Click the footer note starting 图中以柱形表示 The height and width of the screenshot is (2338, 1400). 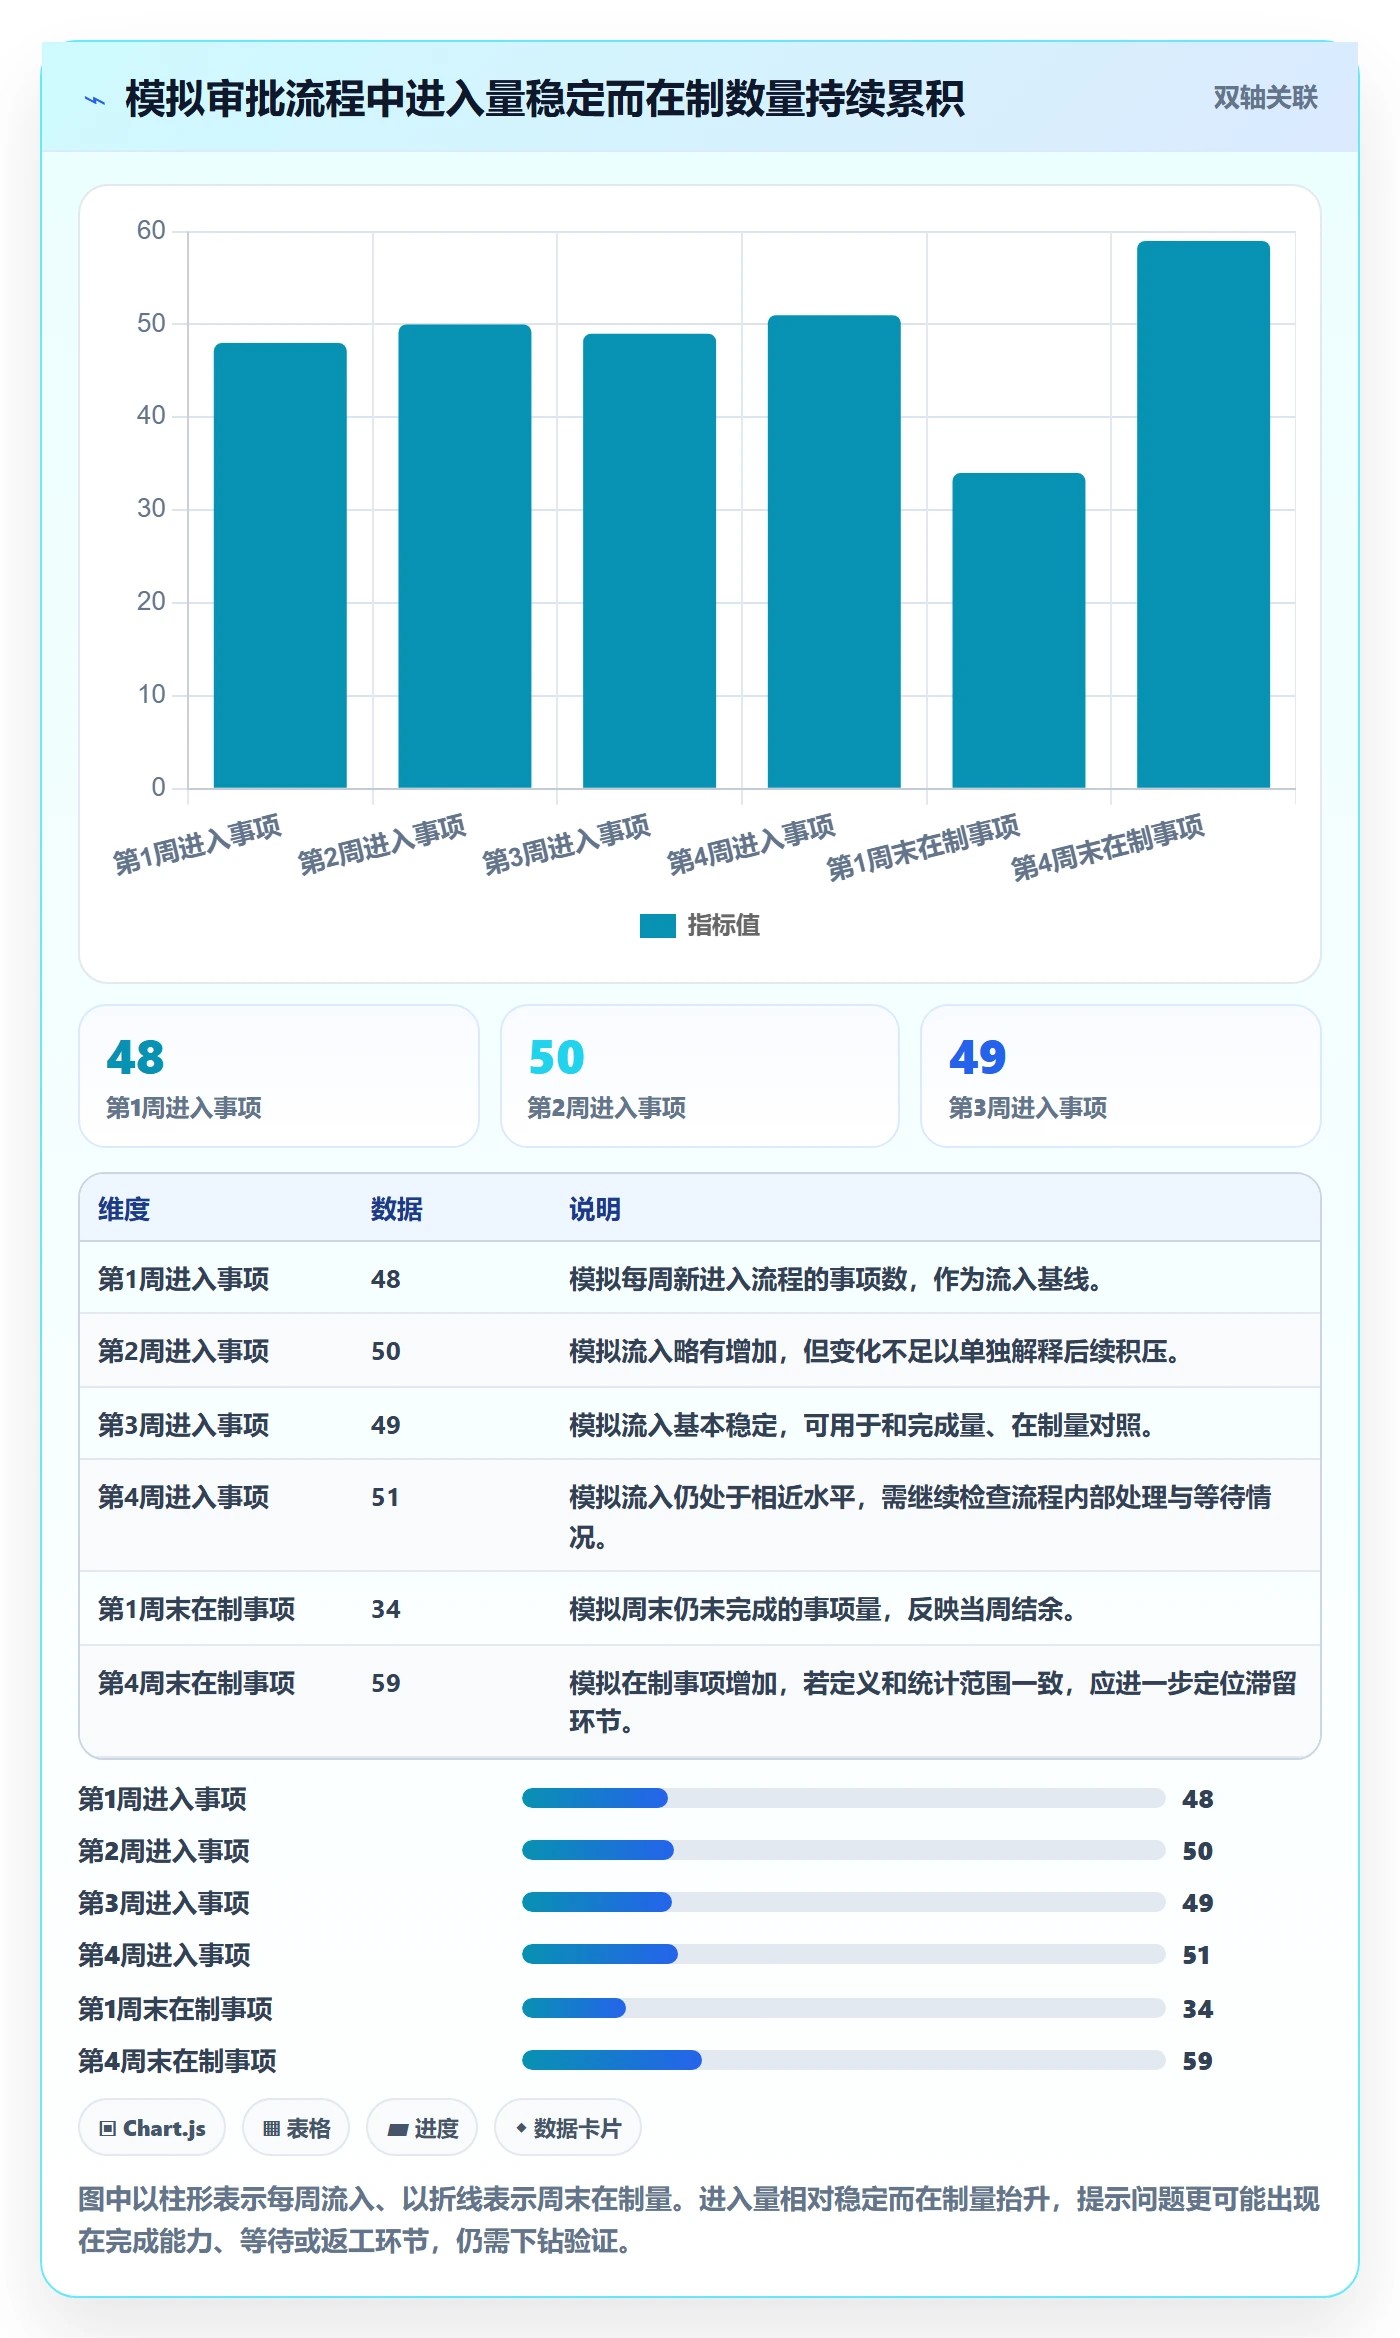(x=699, y=2220)
